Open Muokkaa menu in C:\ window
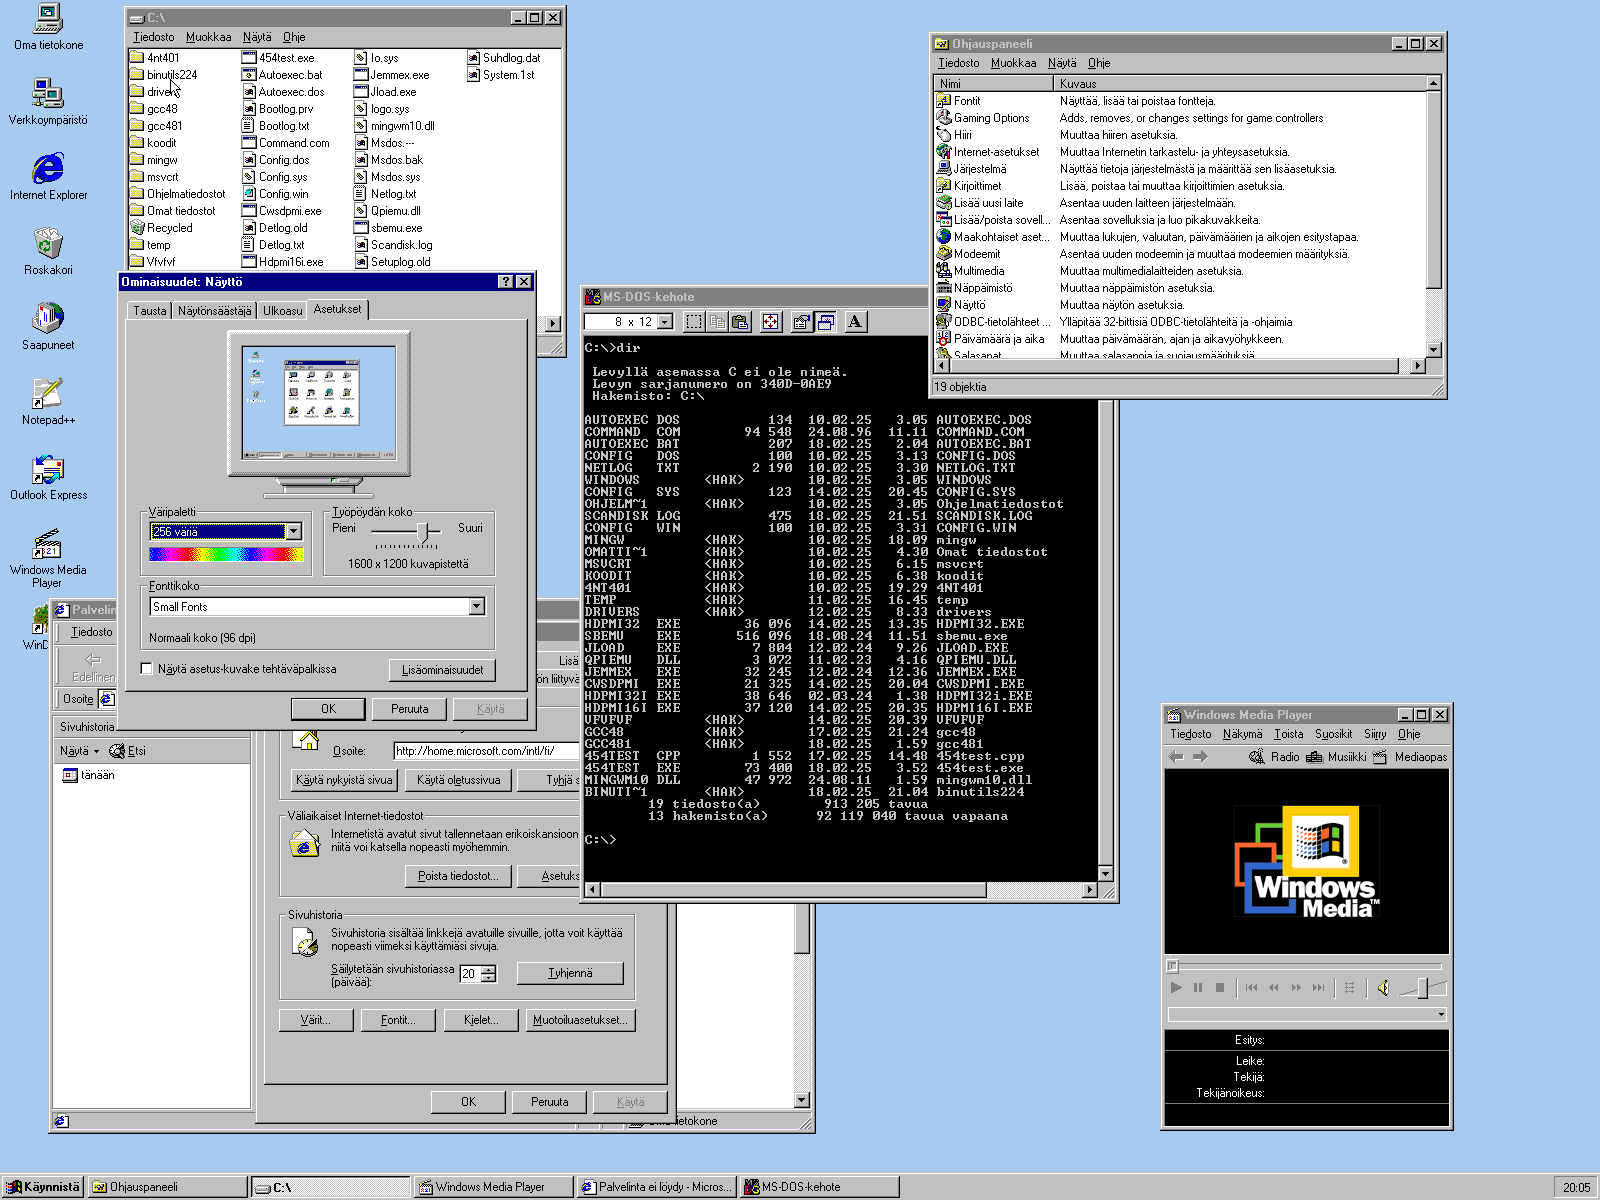Image resolution: width=1600 pixels, height=1200 pixels. 208,37
